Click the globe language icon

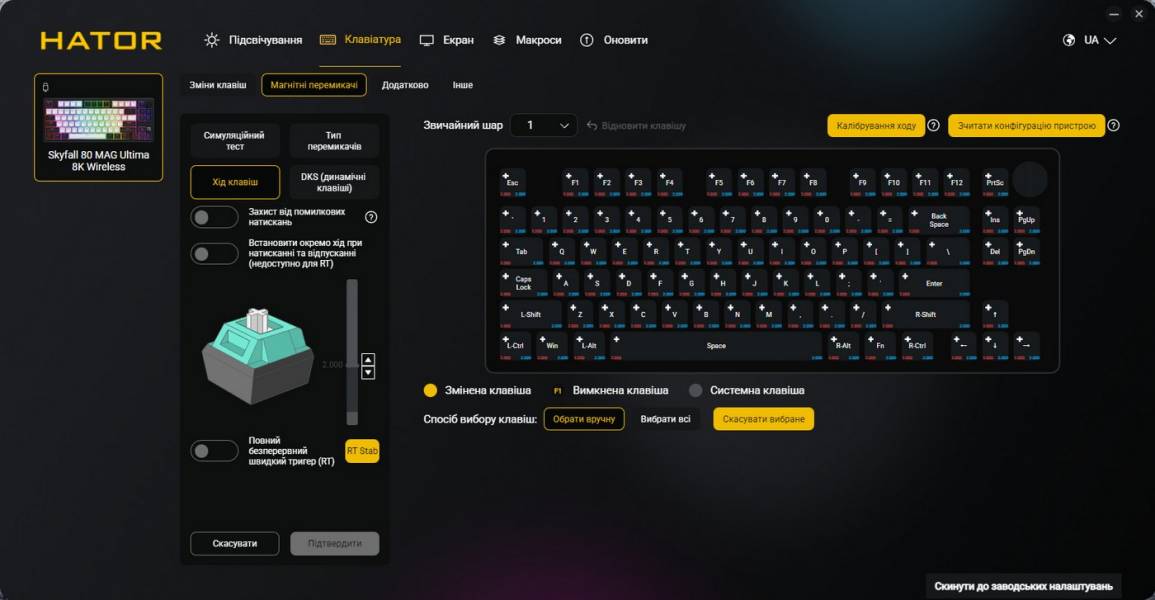[1069, 40]
